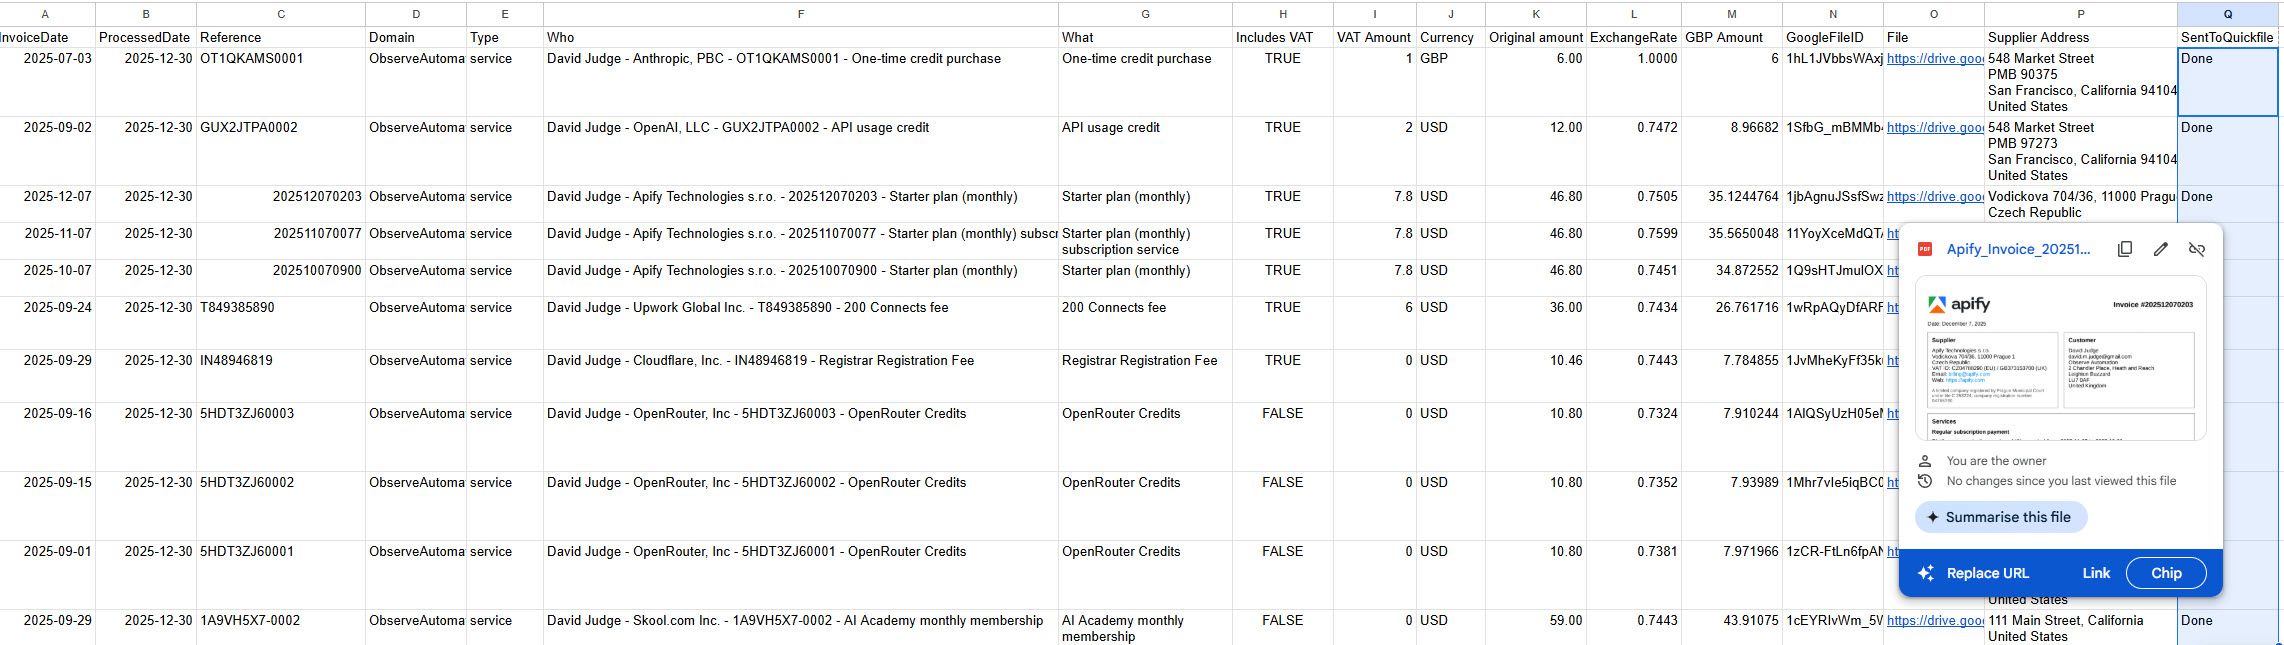Screen dimensions: 2284x645
Task: Open Apify_Invoice file title link
Action: (x=2018, y=249)
